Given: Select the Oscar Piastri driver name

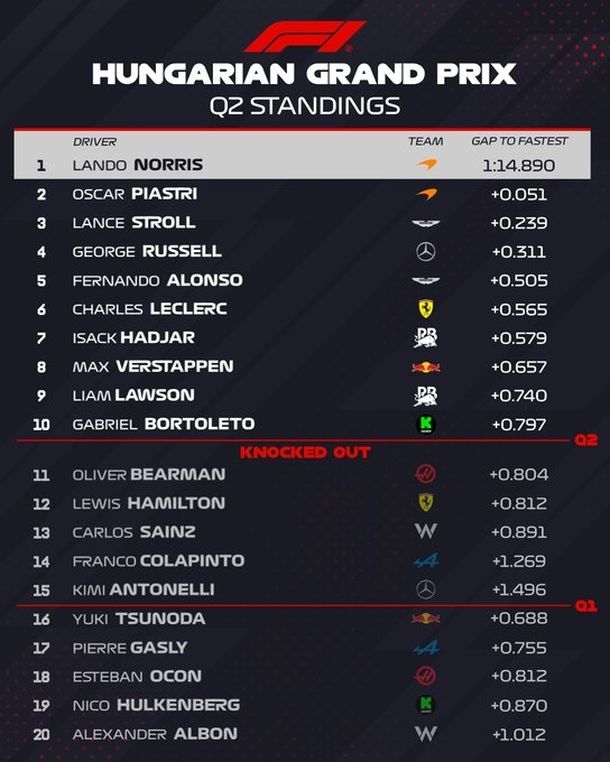Looking at the screenshot, I should (134, 194).
